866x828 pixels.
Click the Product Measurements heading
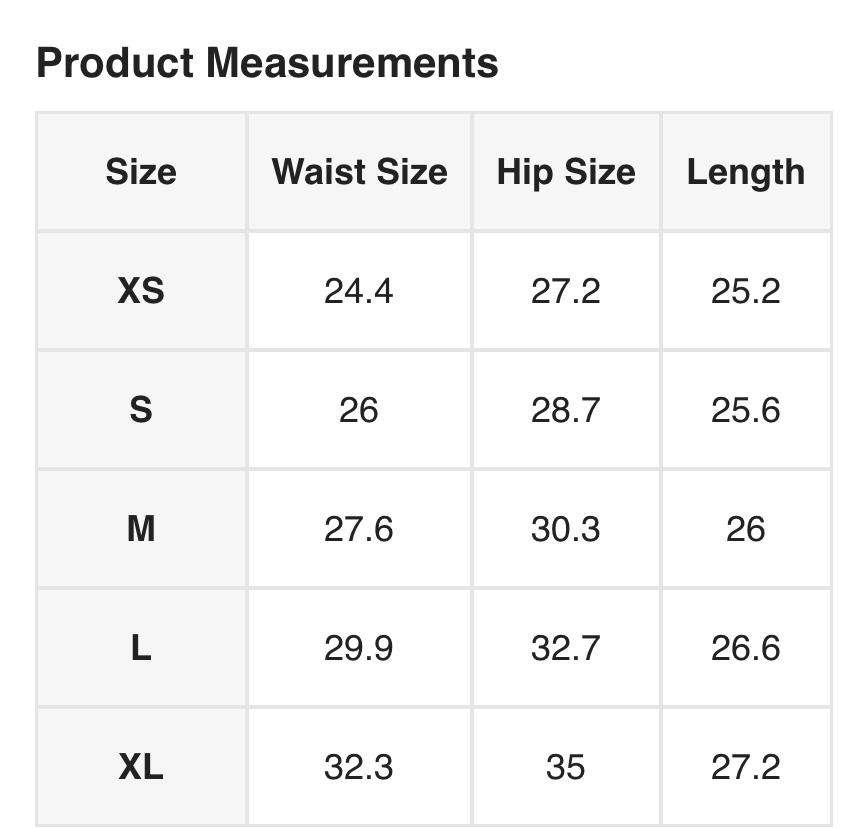pos(267,63)
